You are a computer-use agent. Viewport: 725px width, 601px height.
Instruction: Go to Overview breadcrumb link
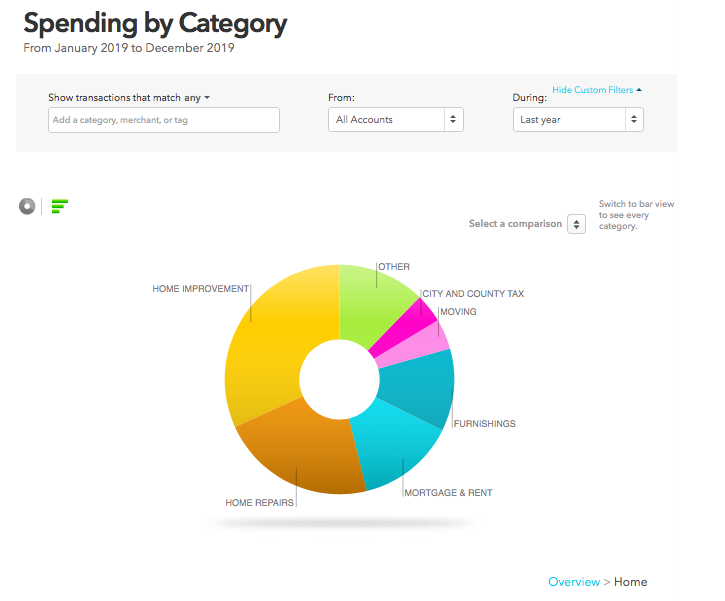click(x=573, y=582)
